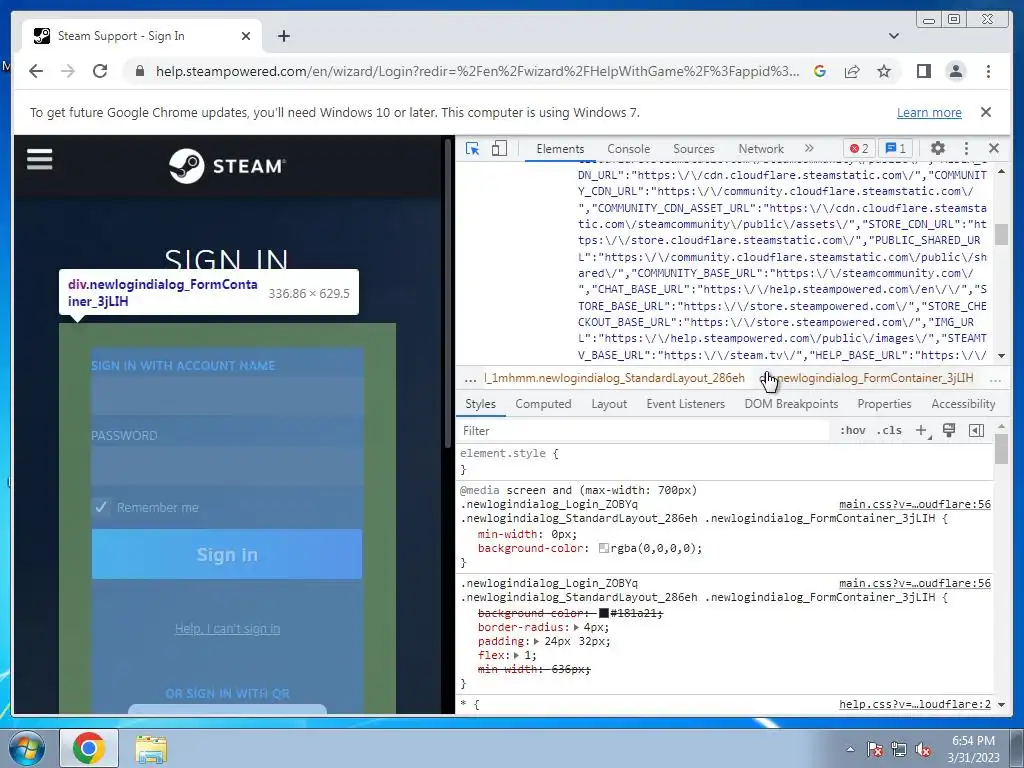
Task: Expand padding shorthand triangle
Action: pos(536,641)
